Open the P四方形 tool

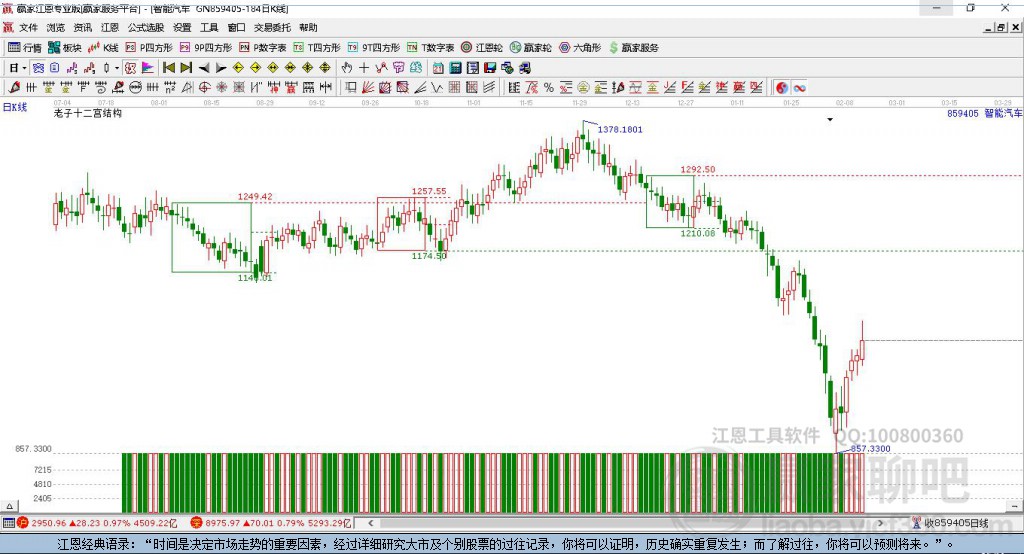[149, 48]
